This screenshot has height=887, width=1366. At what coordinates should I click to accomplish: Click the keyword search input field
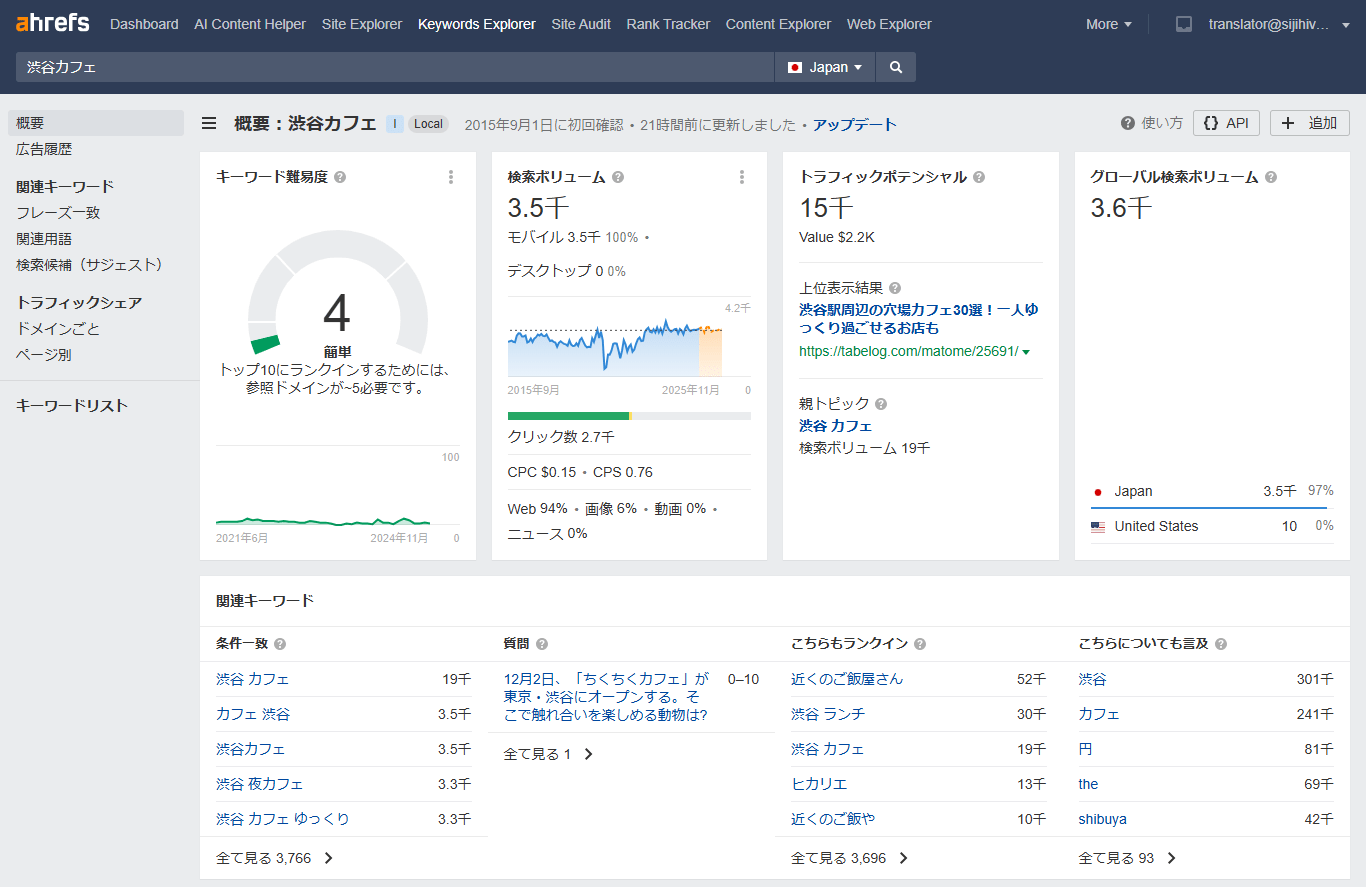pyautogui.click(x=395, y=67)
